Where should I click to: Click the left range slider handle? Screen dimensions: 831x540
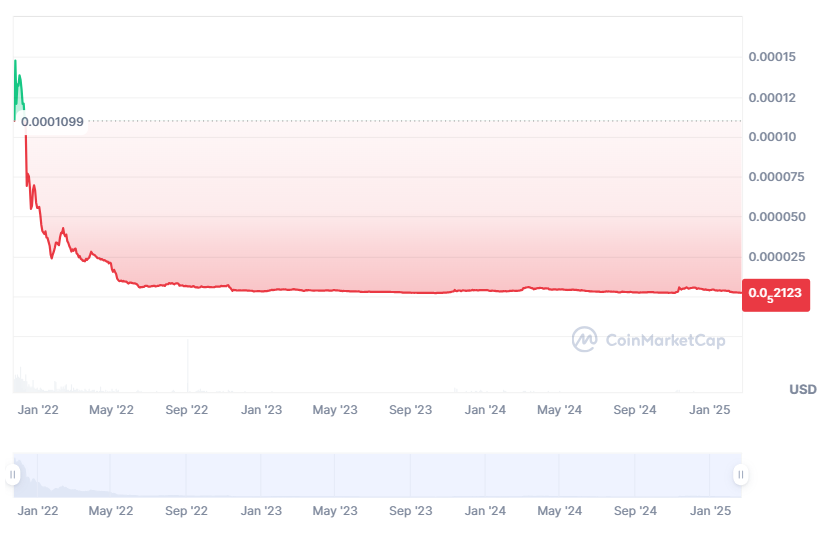[x=13, y=475]
